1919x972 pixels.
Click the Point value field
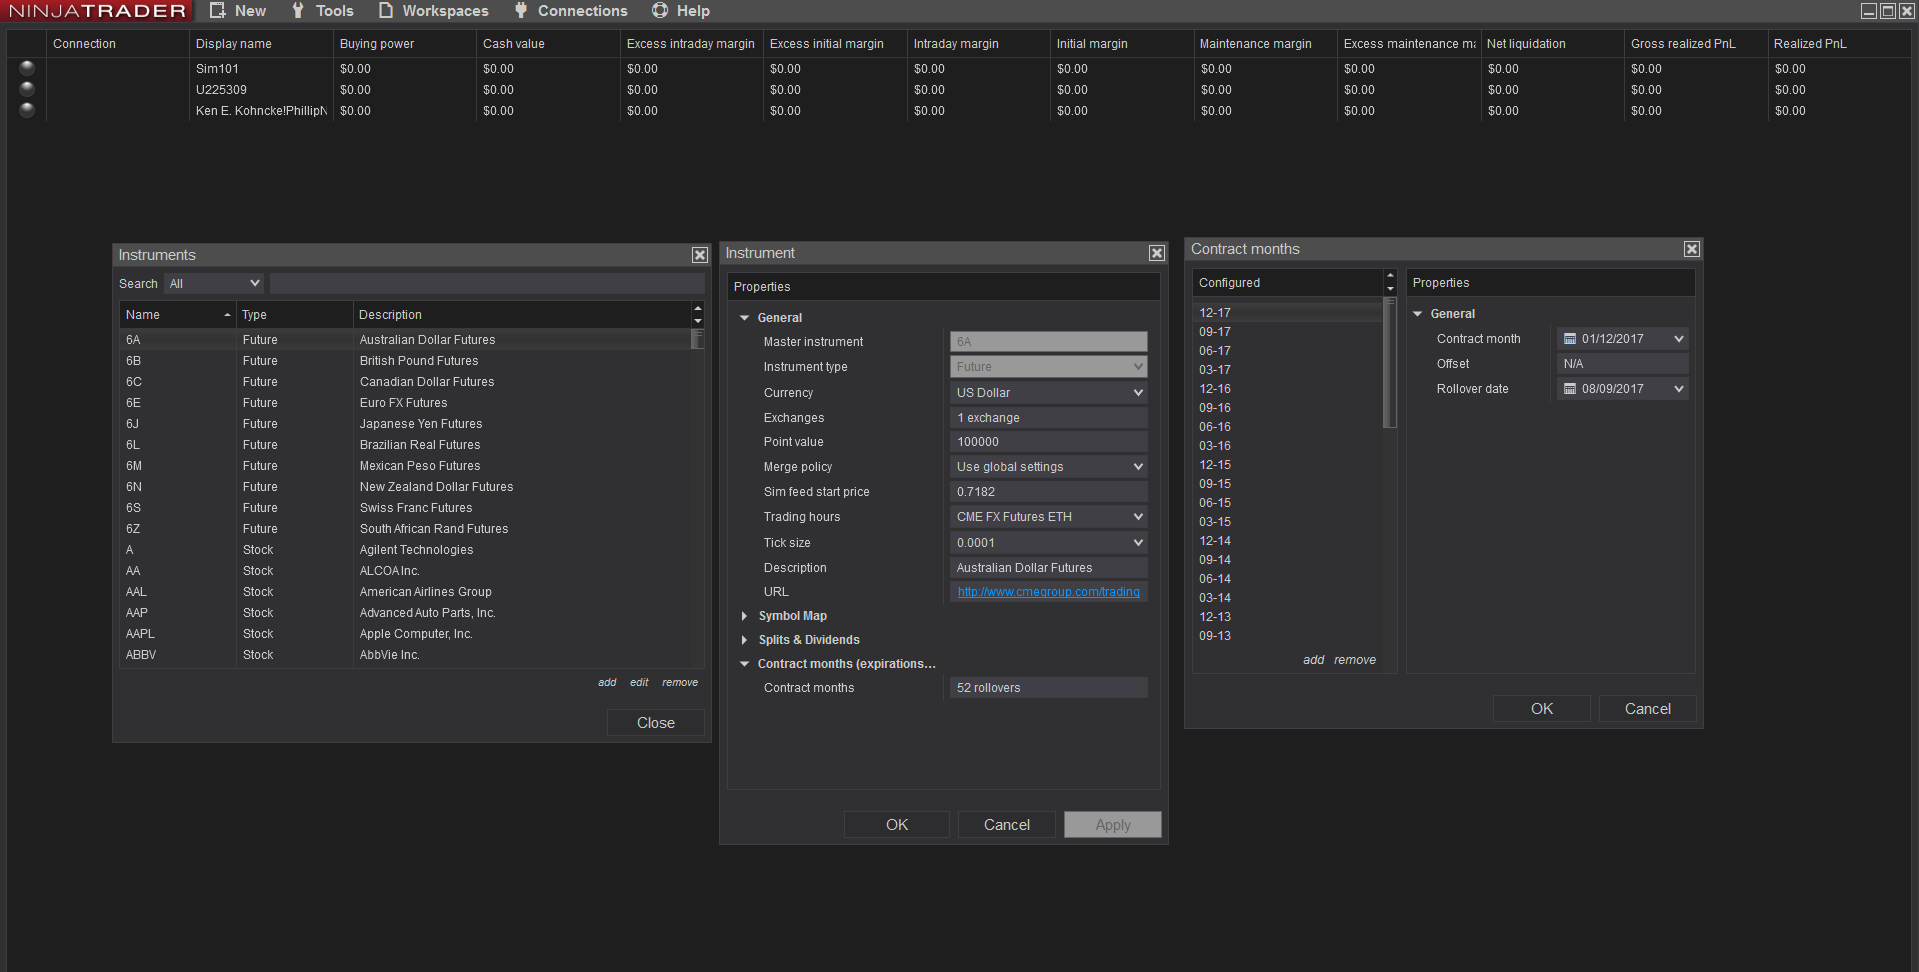pos(1048,442)
